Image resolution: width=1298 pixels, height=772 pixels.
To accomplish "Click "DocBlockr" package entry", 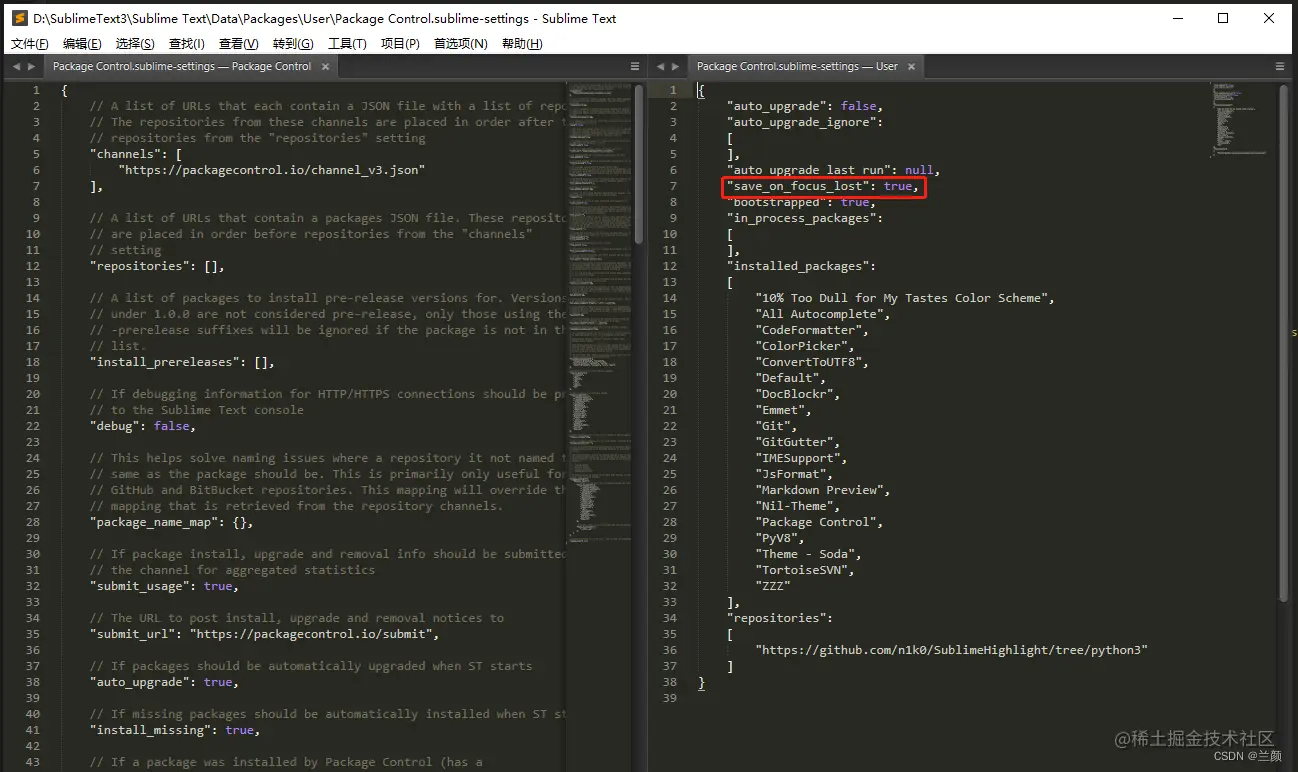I will 798,394.
